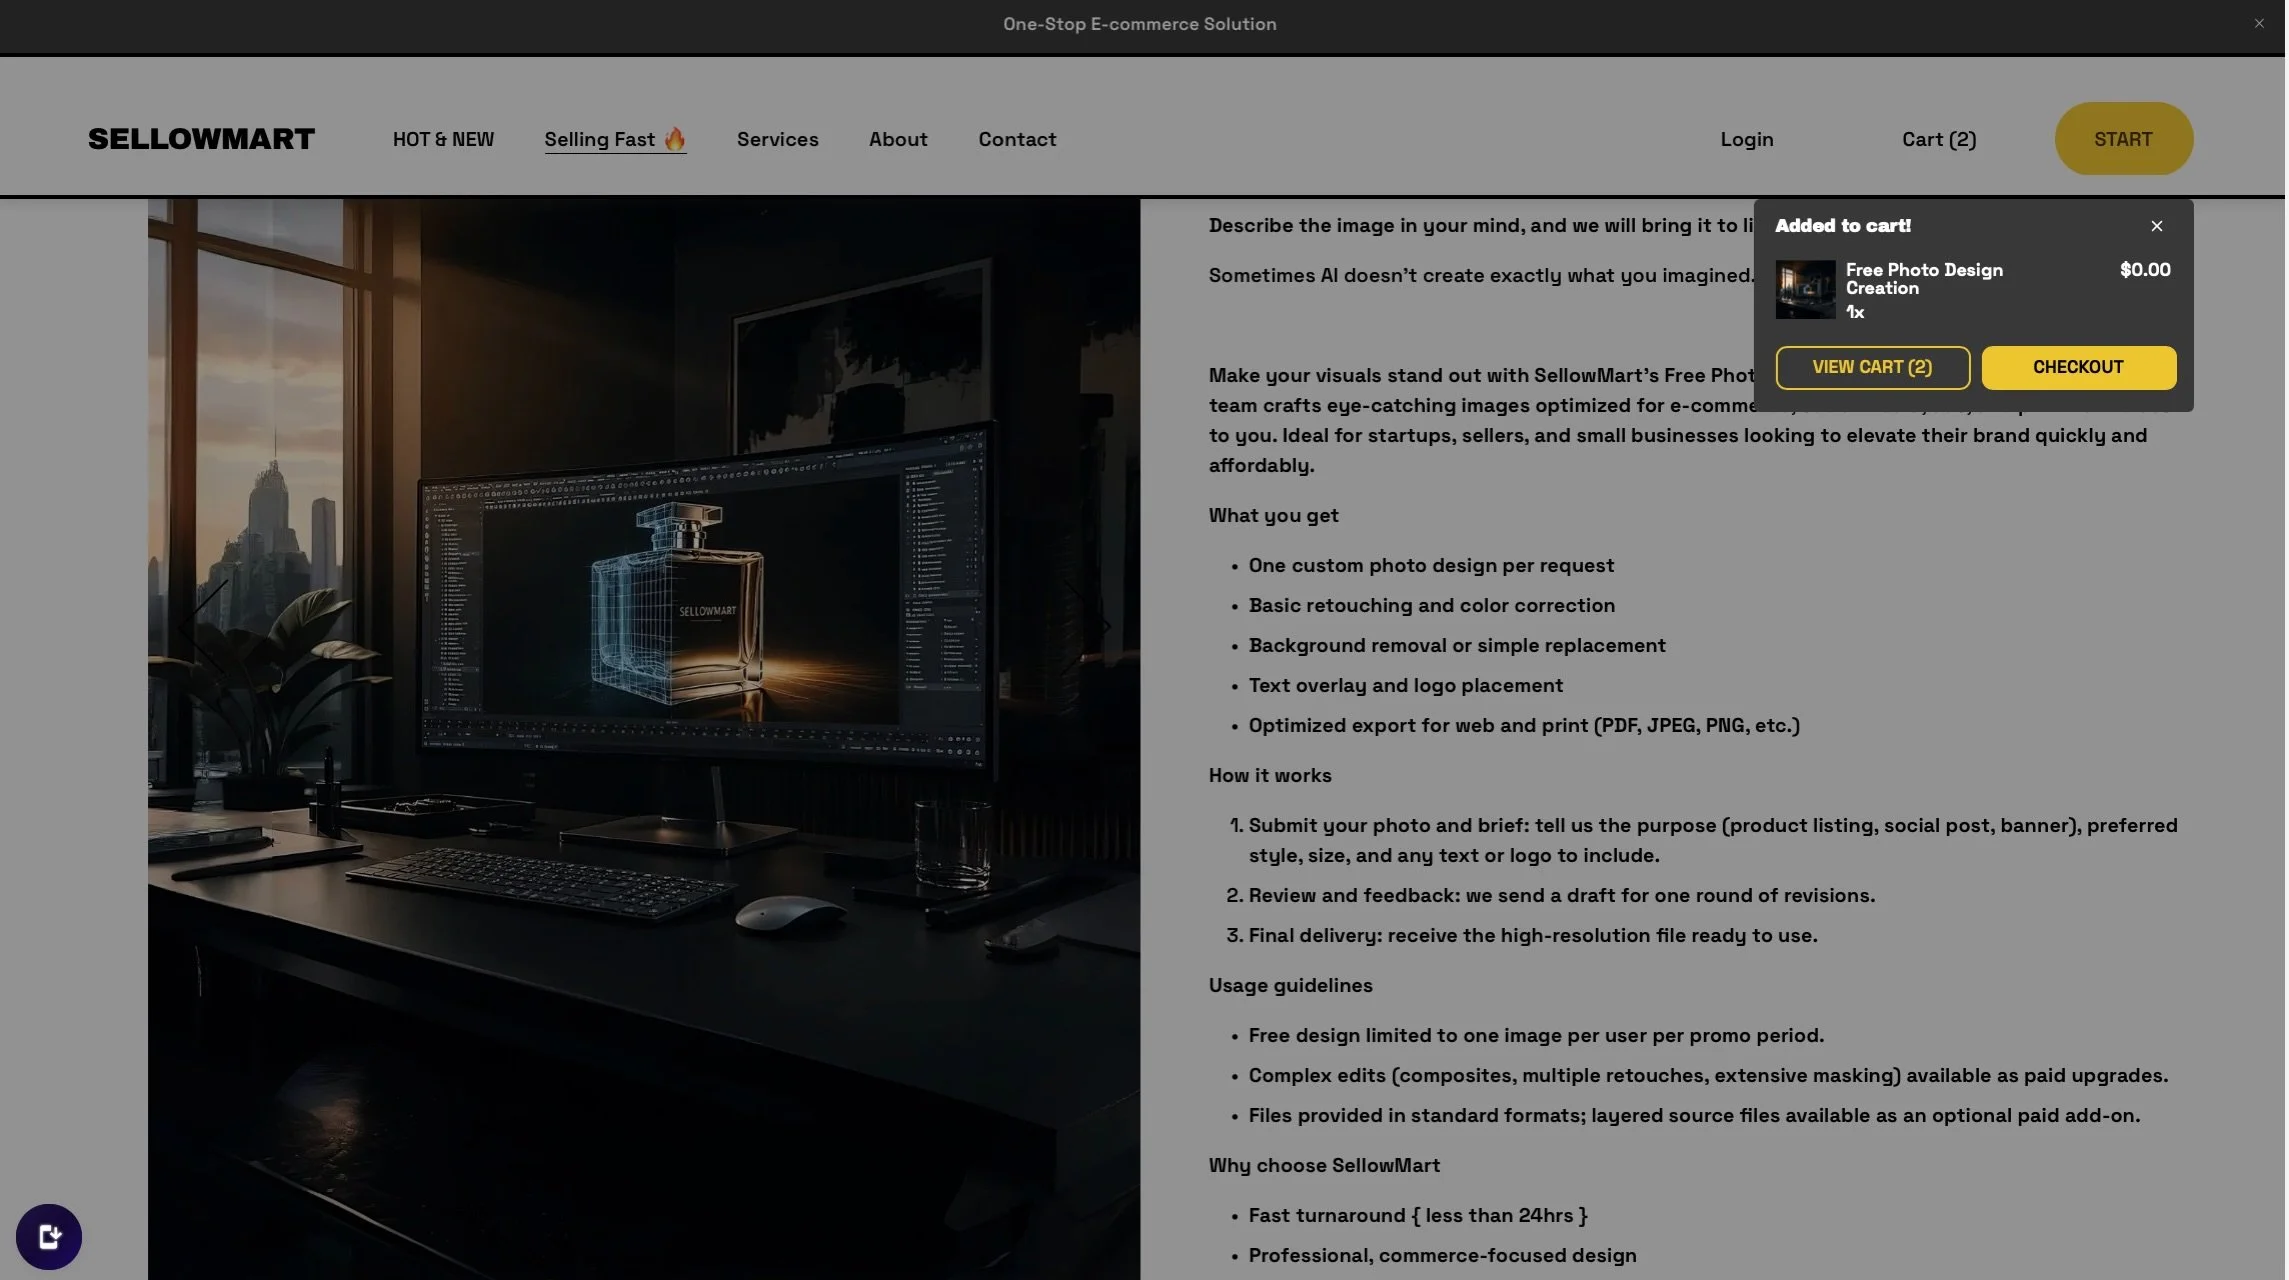2289x1280 pixels.
Task: Show the previous product image
Action: click(x=204, y=628)
